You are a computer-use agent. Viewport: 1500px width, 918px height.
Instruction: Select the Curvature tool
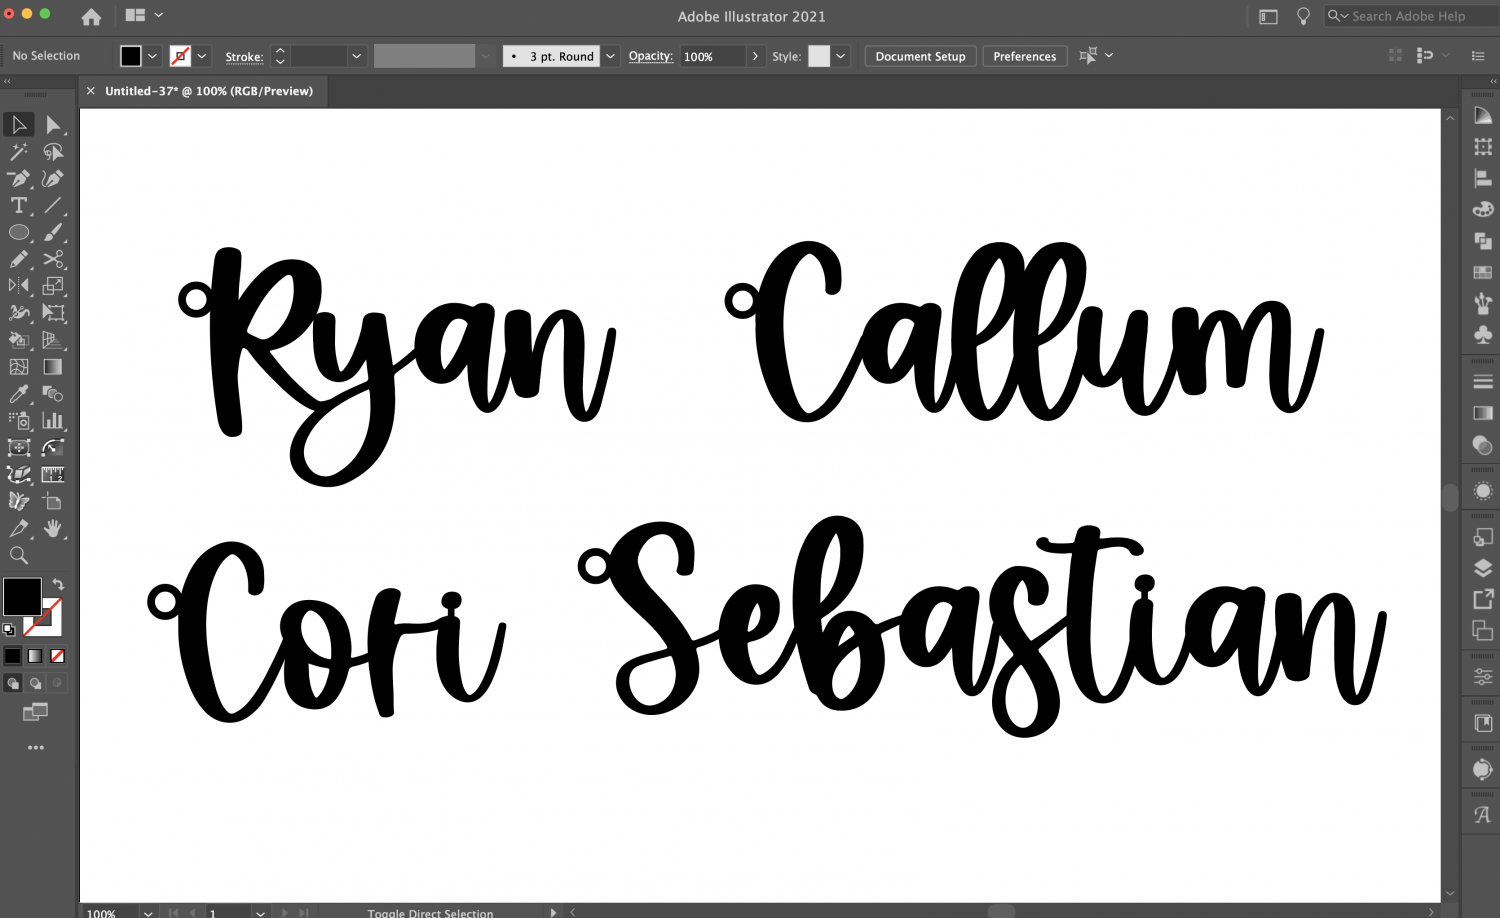(x=53, y=179)
